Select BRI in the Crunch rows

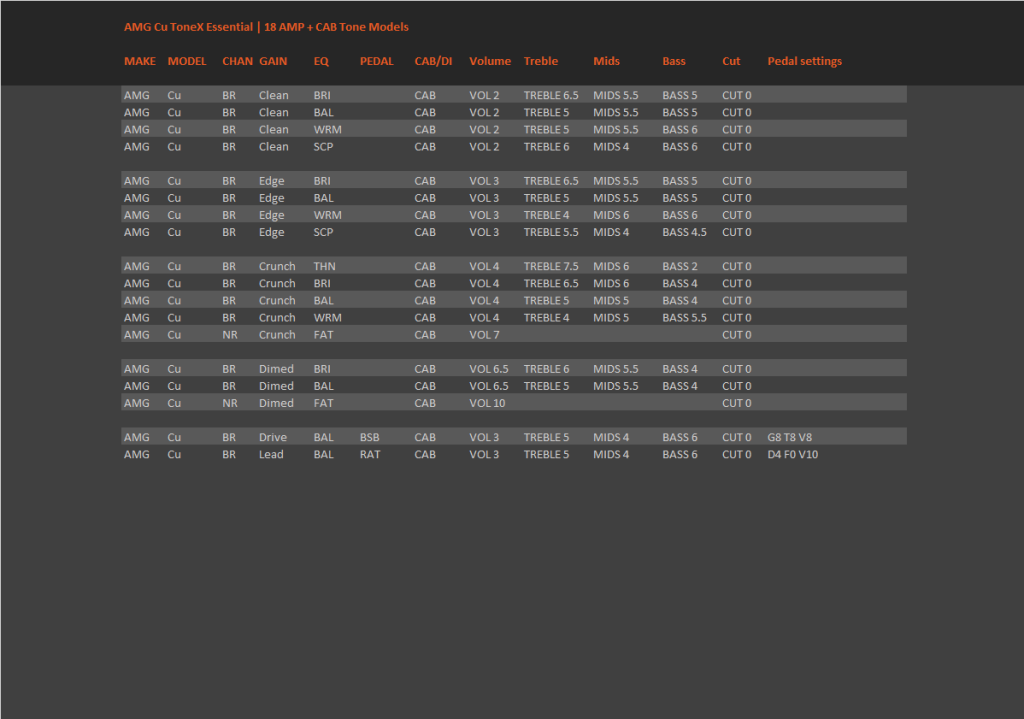tap(322, 283)
